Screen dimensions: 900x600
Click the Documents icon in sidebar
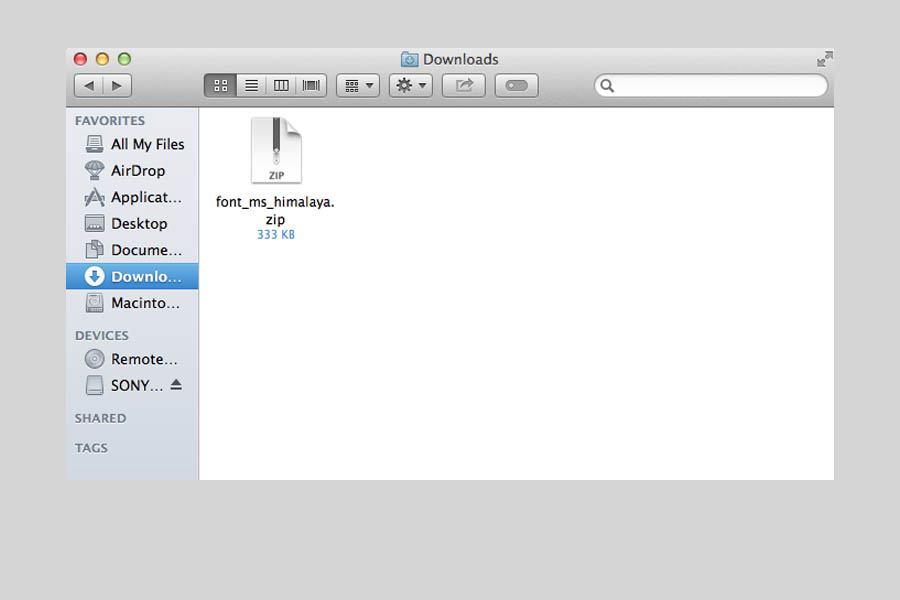(x=94, y=249)
